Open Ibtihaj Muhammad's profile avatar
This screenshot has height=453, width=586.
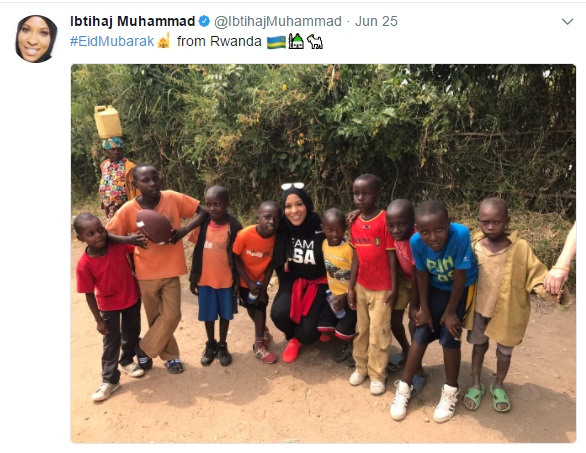pos(36,38)
